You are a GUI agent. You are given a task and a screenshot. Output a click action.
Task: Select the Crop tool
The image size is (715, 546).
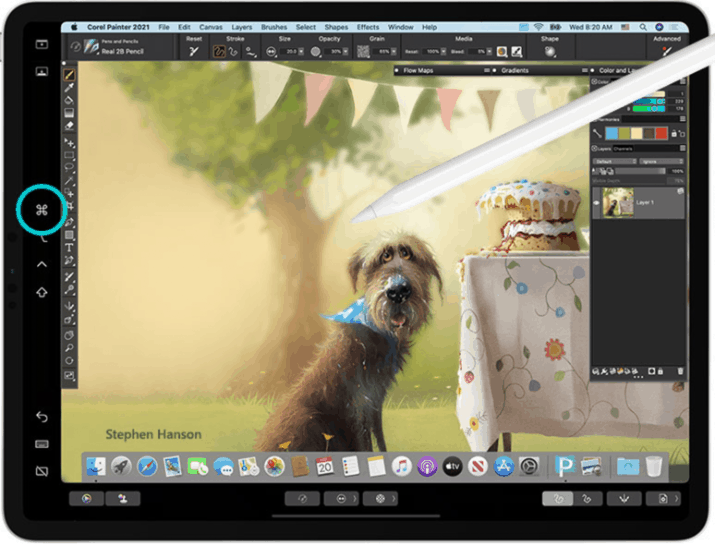[x=70, y=207]
